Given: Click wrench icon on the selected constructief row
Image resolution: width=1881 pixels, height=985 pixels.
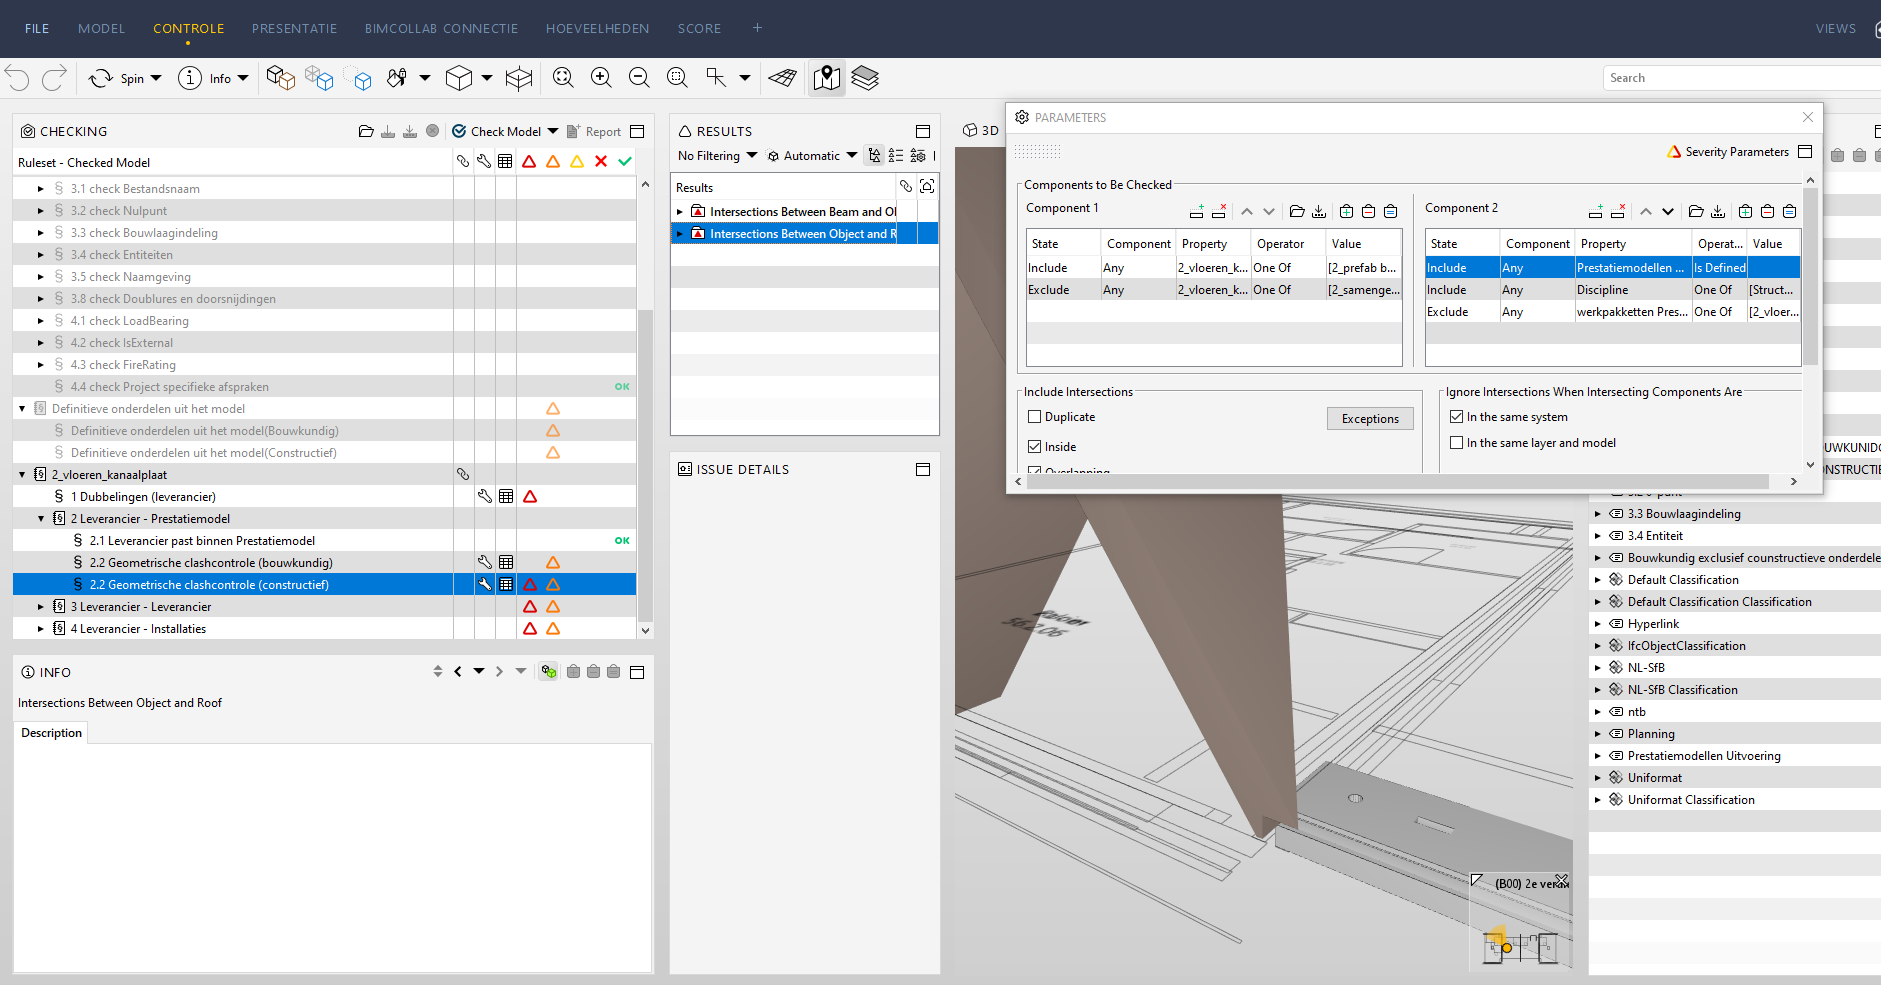Looking at the screenshot, I should 485,584.
